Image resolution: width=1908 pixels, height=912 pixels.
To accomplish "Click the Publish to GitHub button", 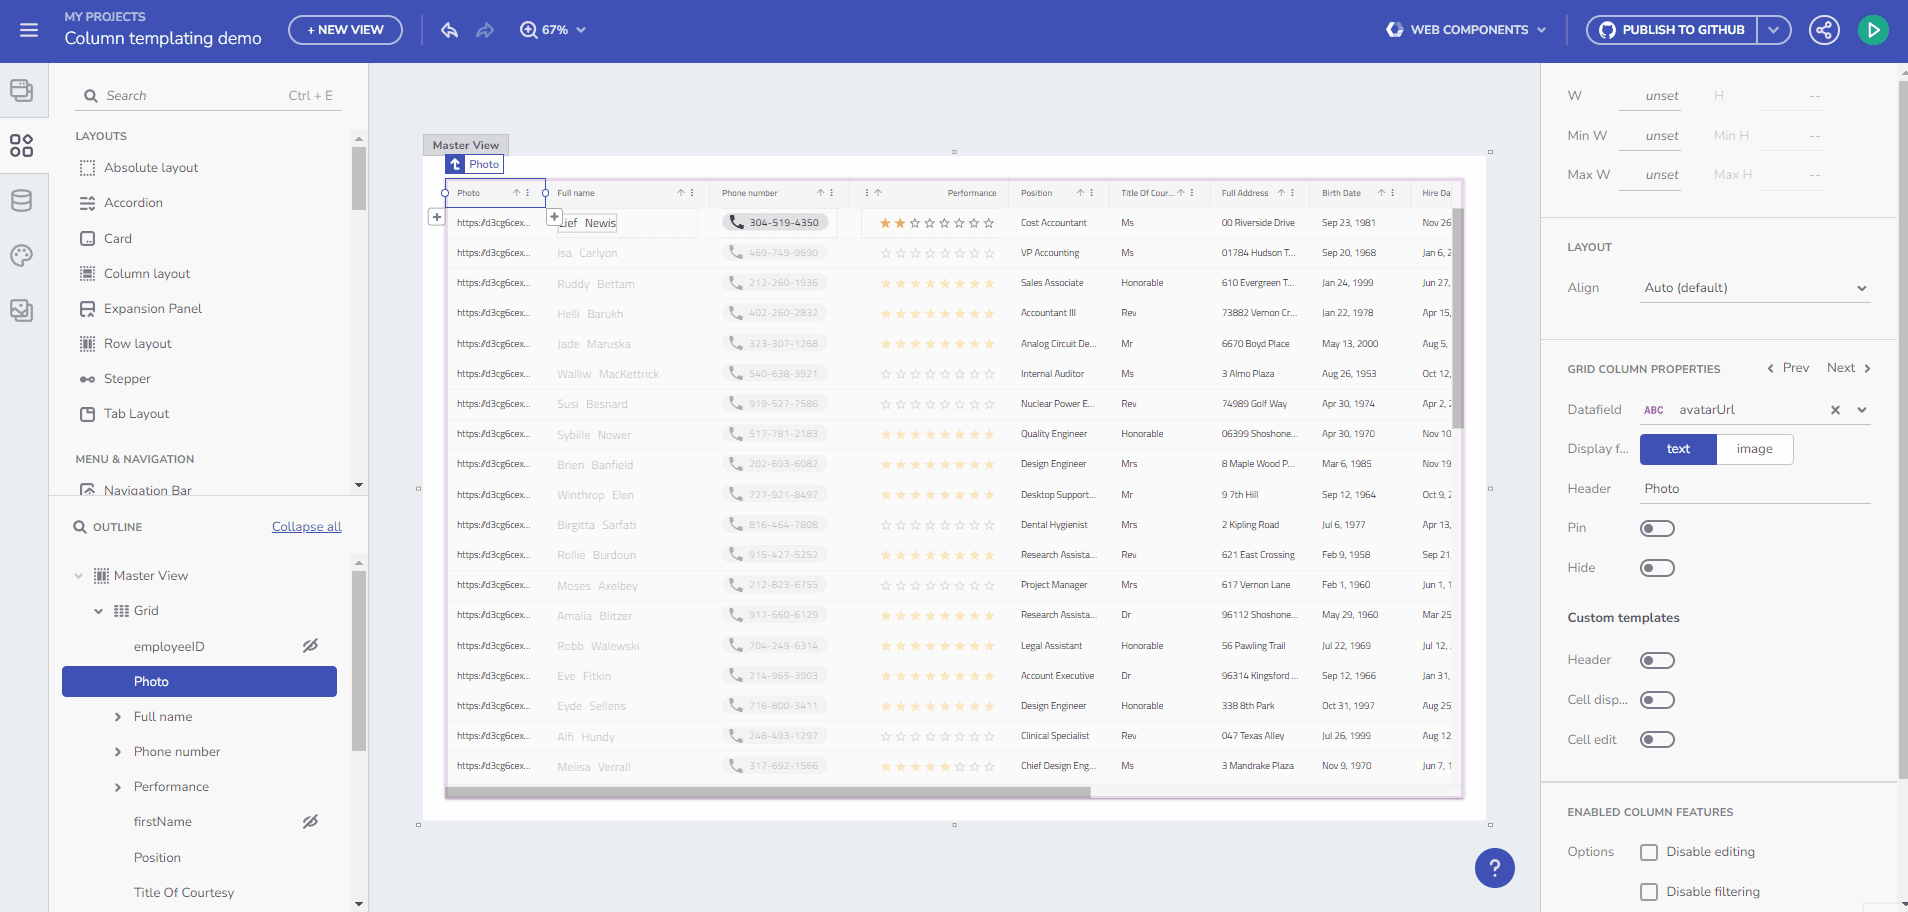I will pos(1671,30).
